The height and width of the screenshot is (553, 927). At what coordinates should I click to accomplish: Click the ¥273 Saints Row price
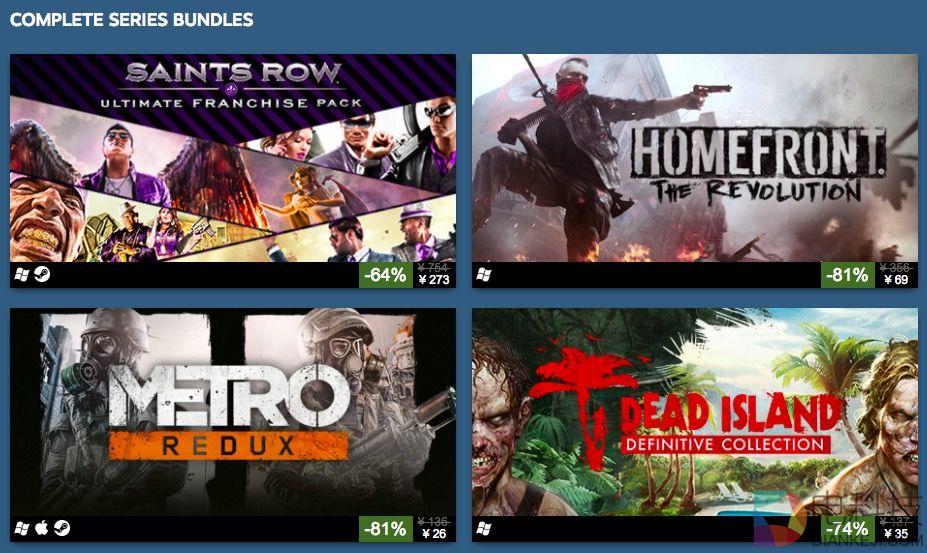pyautogui.click(x=434, y=280)
